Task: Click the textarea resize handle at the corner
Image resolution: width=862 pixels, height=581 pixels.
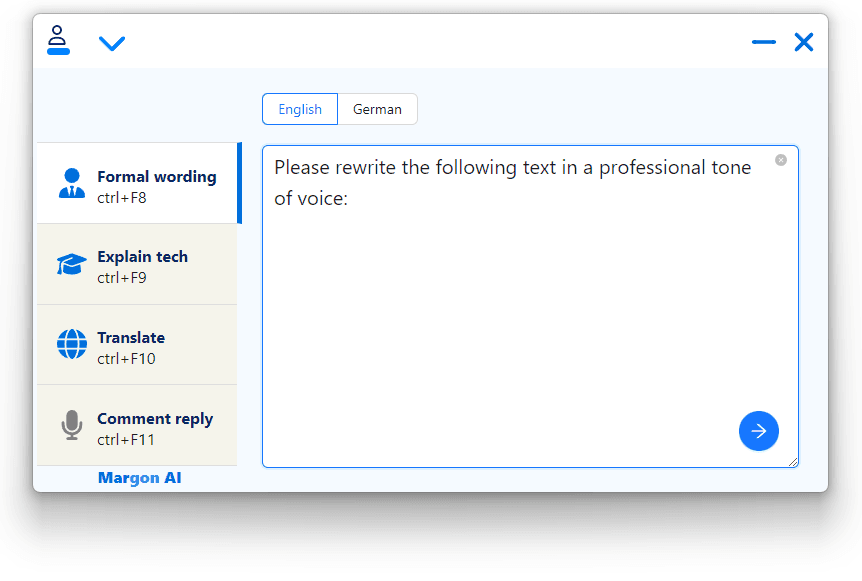Action: 793,462
